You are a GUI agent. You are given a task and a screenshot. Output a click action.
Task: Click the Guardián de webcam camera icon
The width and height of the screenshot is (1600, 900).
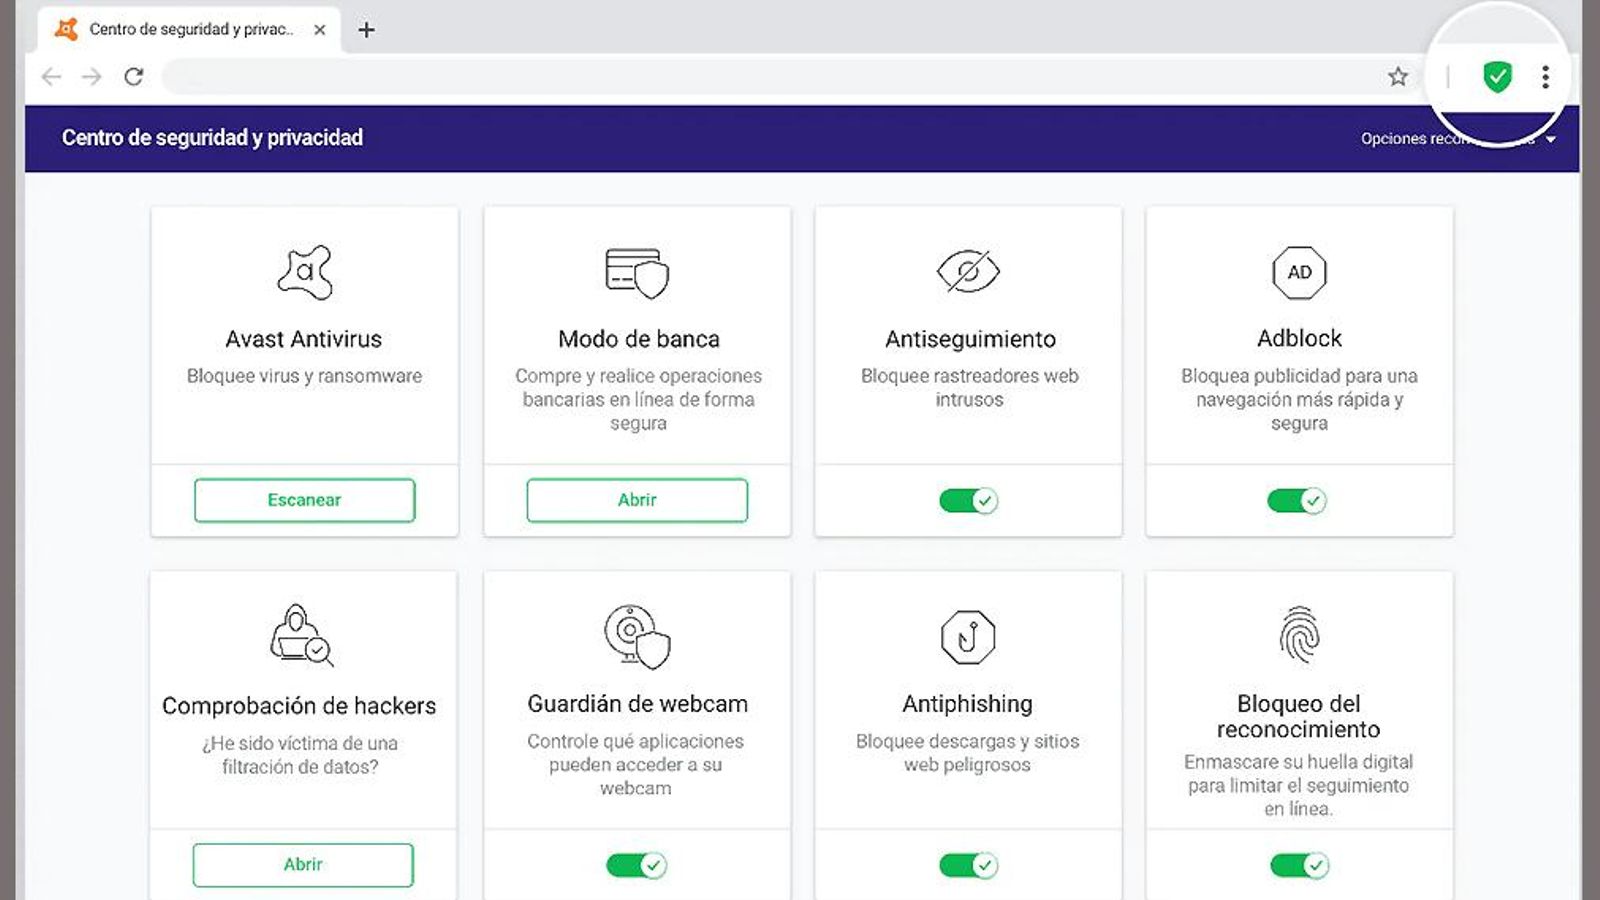tap(636, 638)
